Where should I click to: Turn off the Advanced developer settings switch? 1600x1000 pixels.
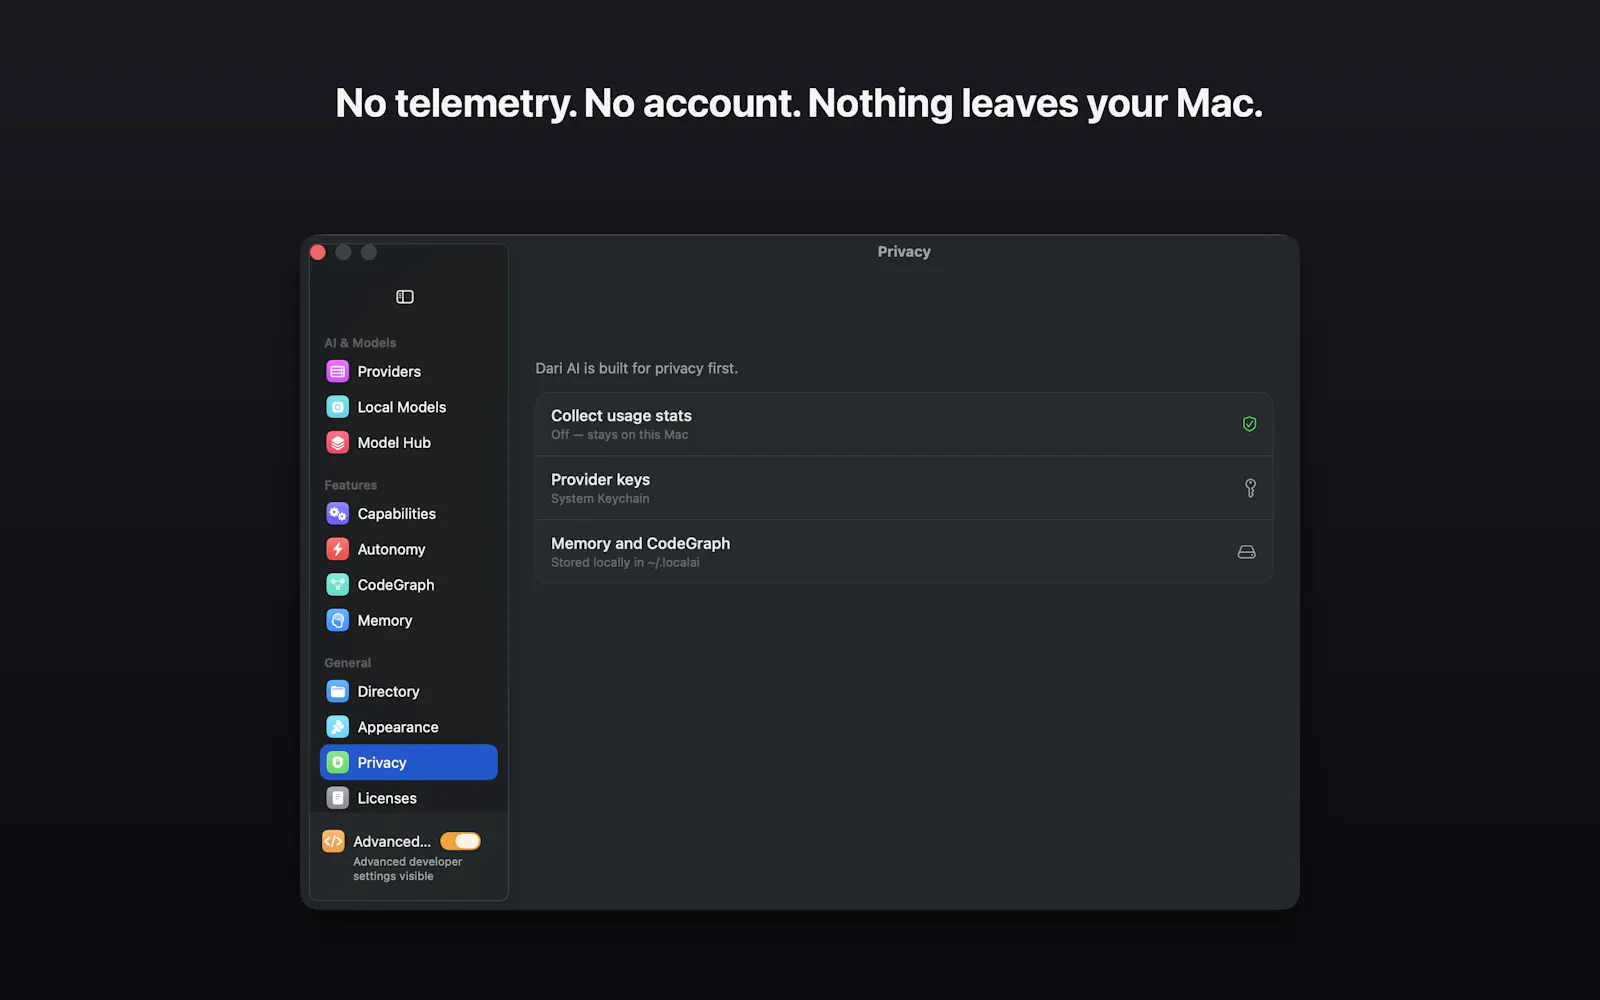tap(461, 841)
